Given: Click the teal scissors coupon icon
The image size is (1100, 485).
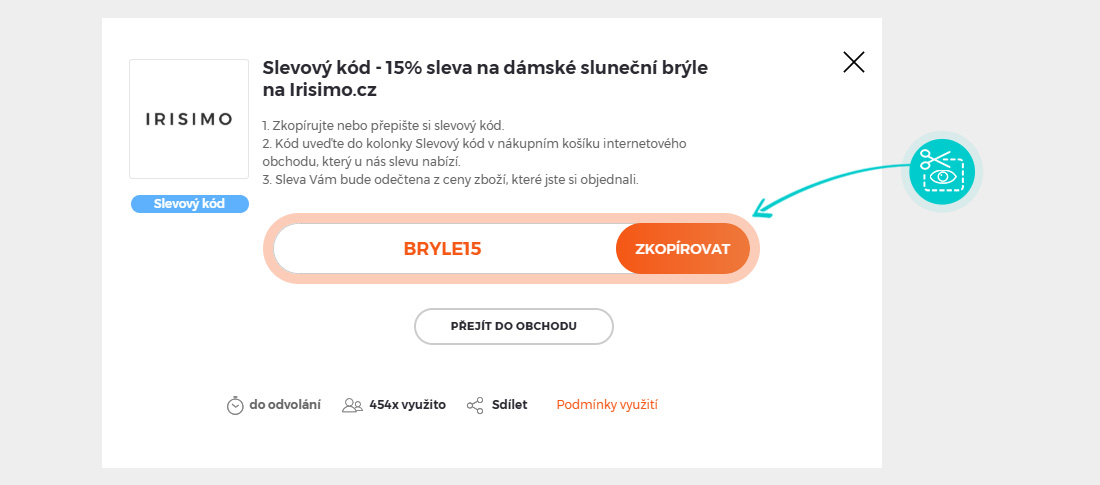Looking at the screenshot, I should click(x=942, y=172).
